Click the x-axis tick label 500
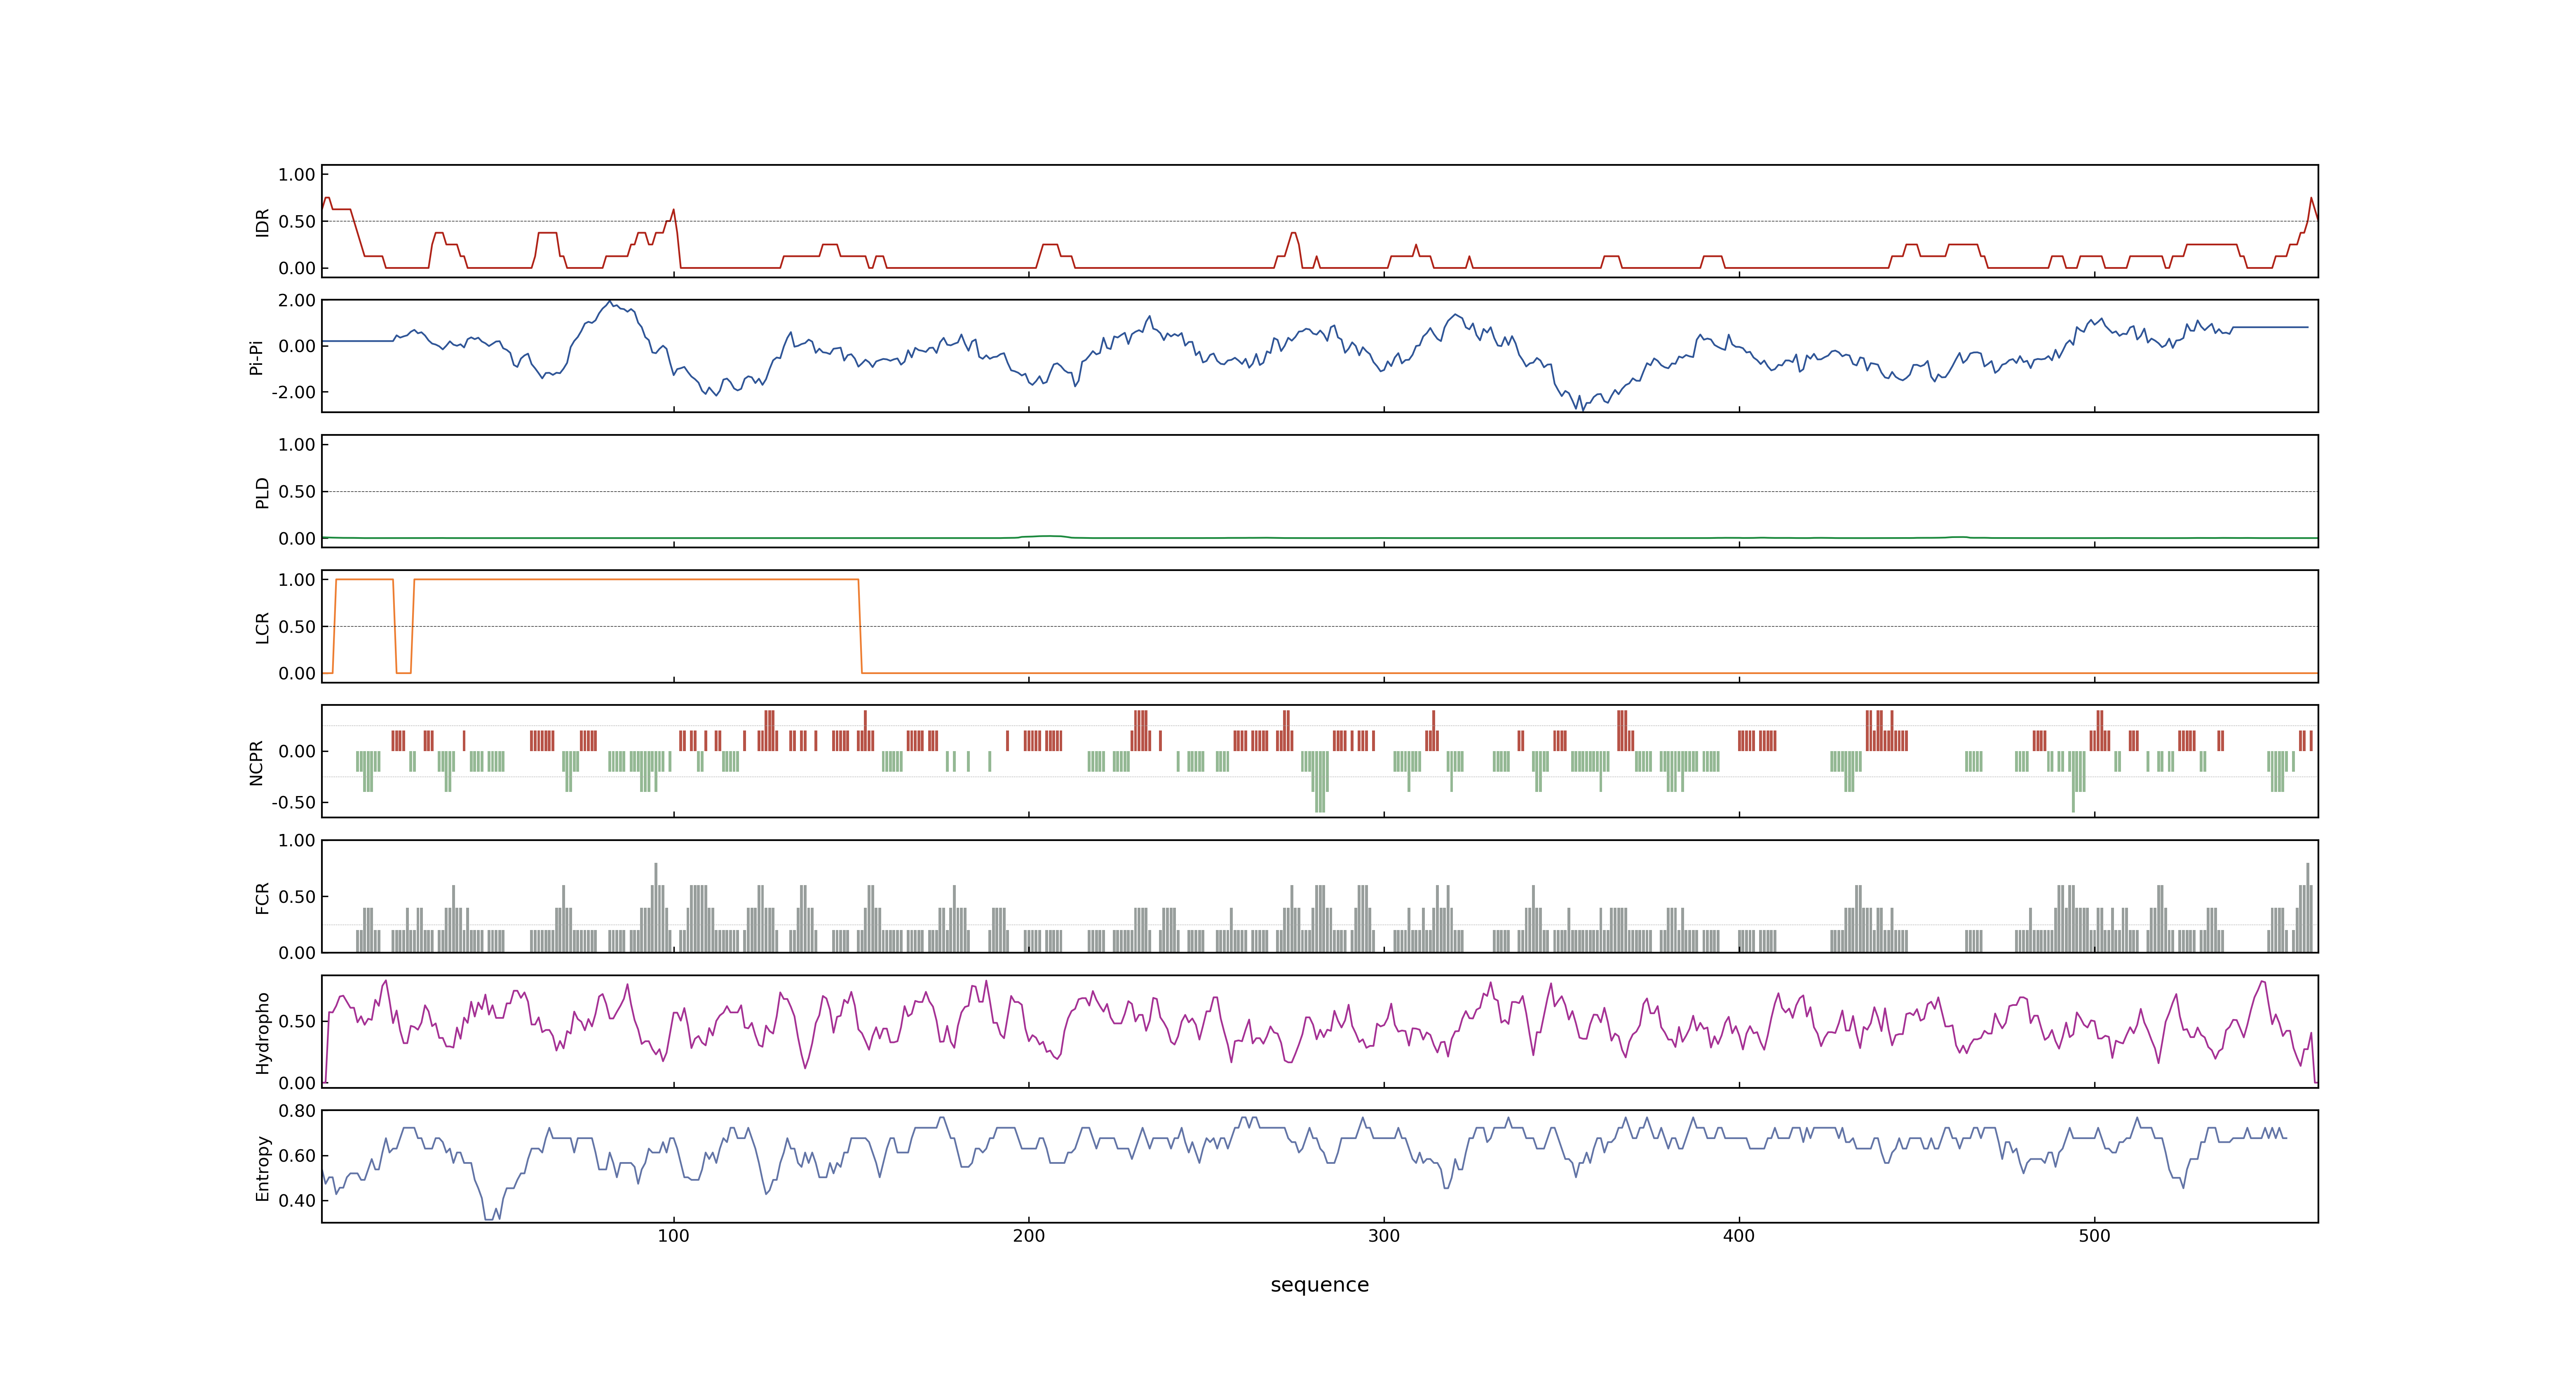Viewport: 2576px width, 1374px height. (2094, 1236)
